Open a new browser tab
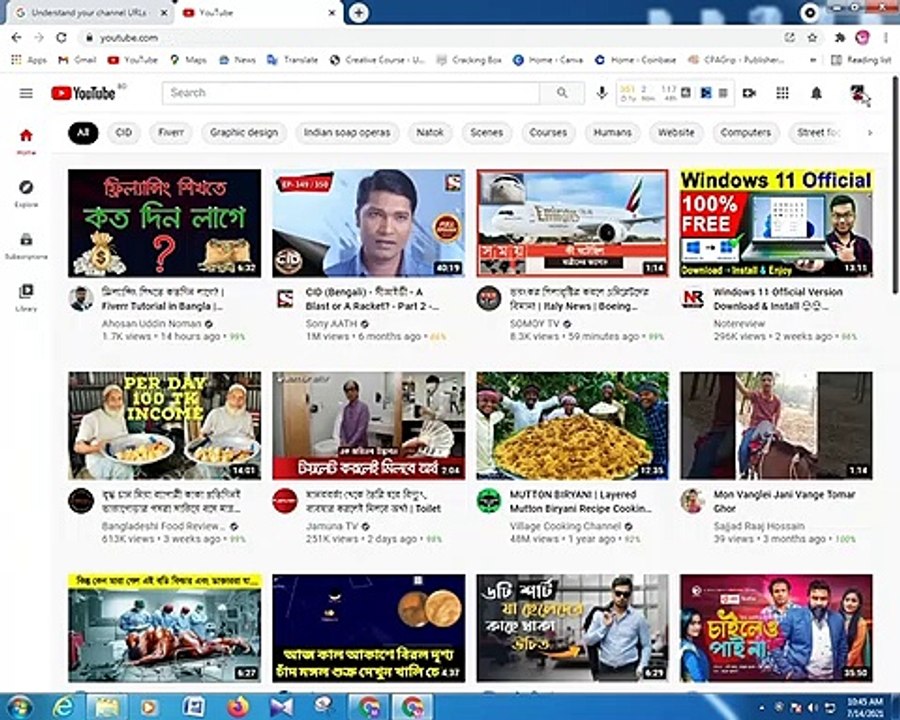The image size is (900, 720). pyautogui.click(x=358, y=13)
